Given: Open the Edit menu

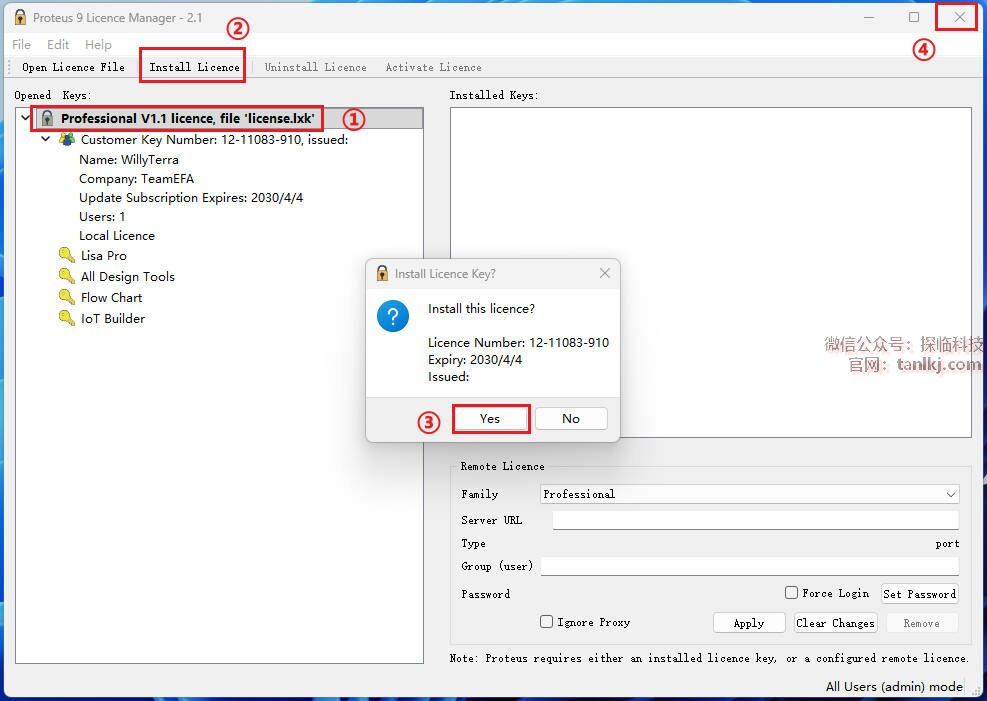Looking at the screenshot, I should tap(58, 45).
